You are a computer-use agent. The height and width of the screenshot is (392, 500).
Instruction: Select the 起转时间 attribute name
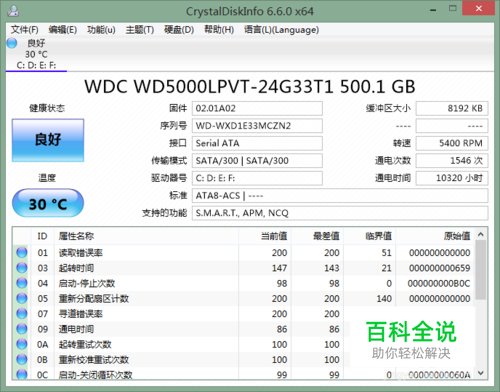click(76, 268)
